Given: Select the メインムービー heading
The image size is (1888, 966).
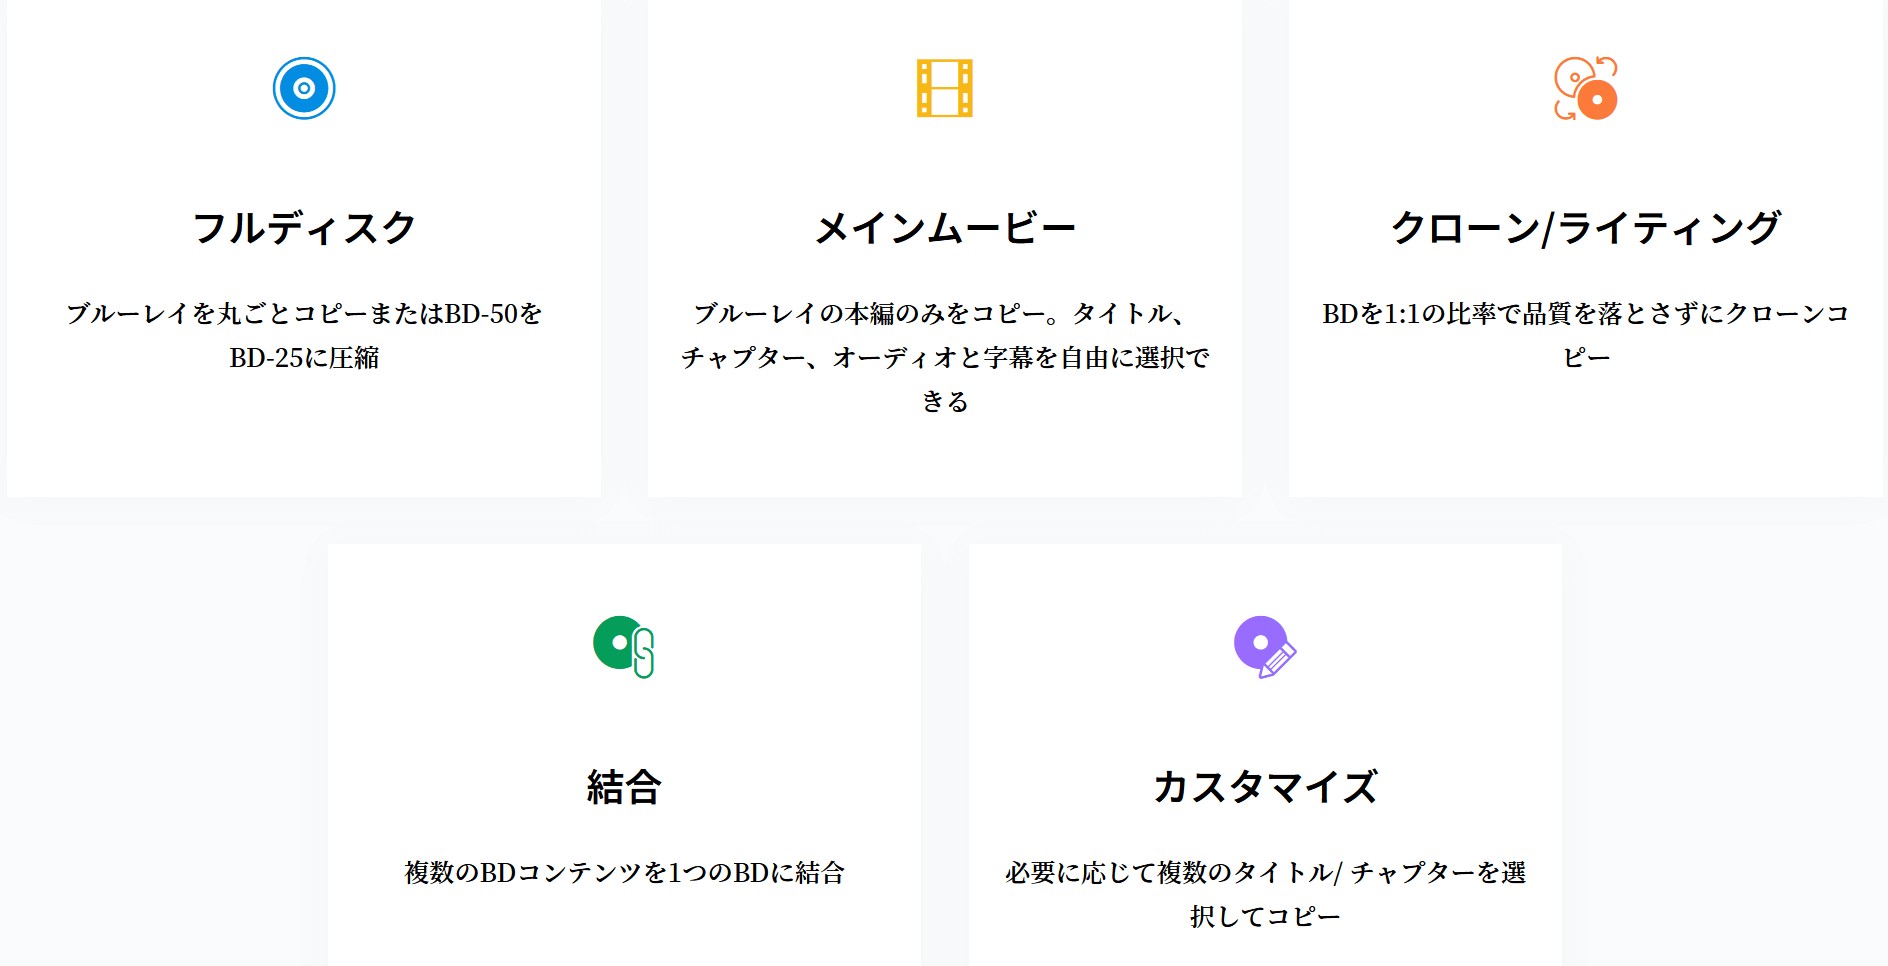Looking at the screenshot, I should (945, 228).
